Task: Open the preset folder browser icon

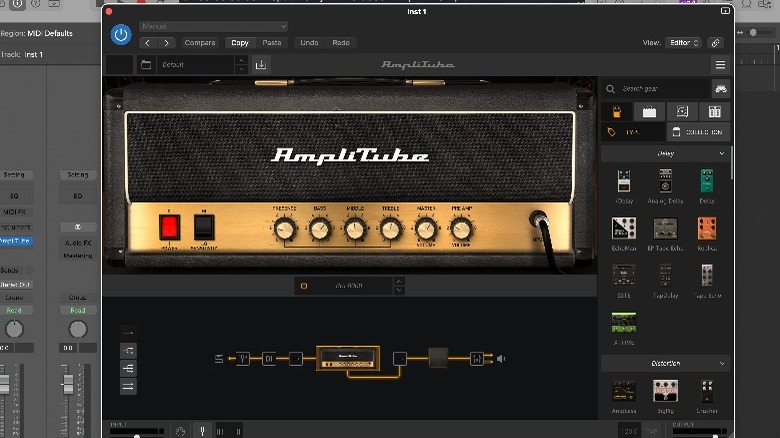Action: point(146,65)
